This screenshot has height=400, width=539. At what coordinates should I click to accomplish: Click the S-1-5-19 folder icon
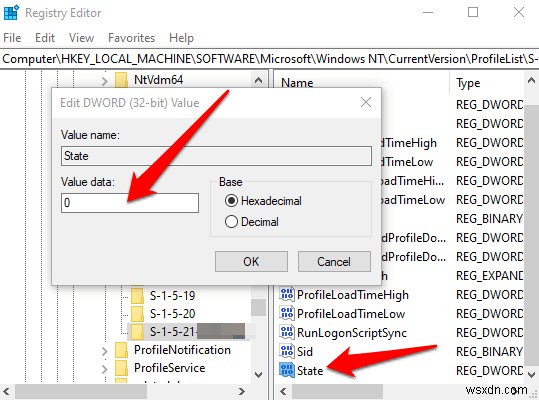(x=138, y=296)
